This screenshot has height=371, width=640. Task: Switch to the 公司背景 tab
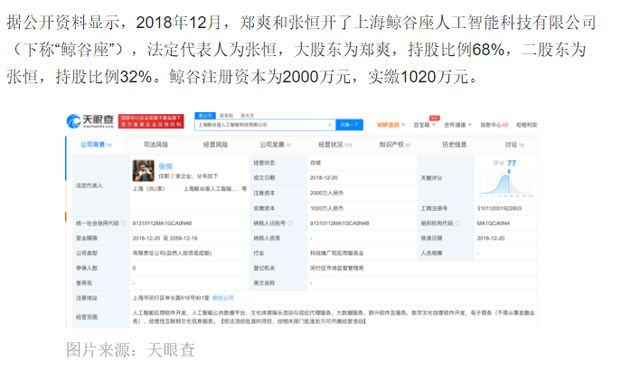click(96, 145)
